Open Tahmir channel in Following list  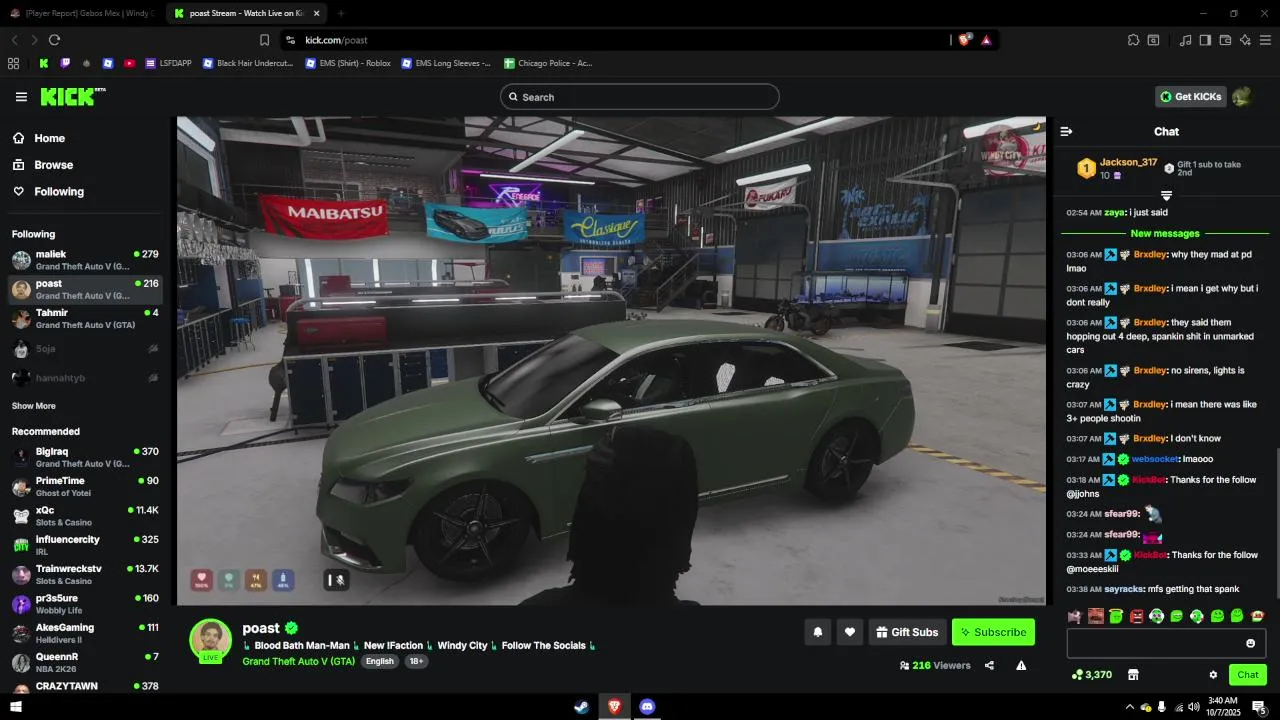pos(85,319)
